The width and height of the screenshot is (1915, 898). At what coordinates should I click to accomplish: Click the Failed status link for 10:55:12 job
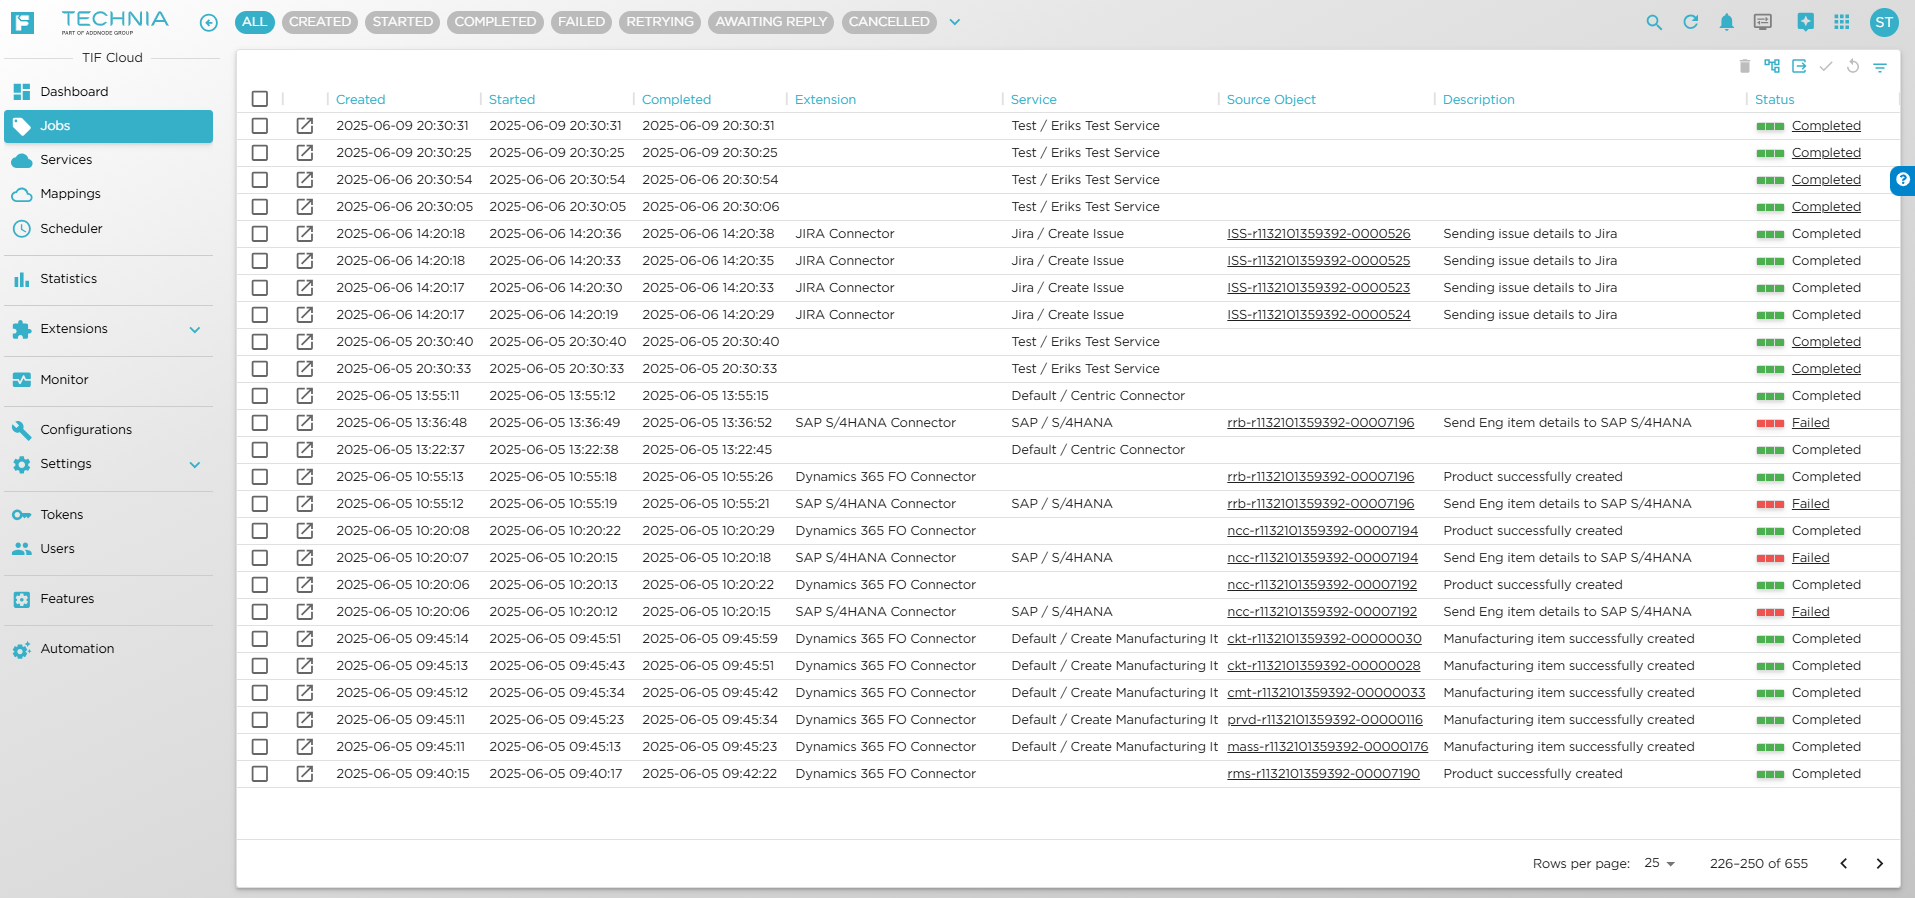click(1810, 504)
